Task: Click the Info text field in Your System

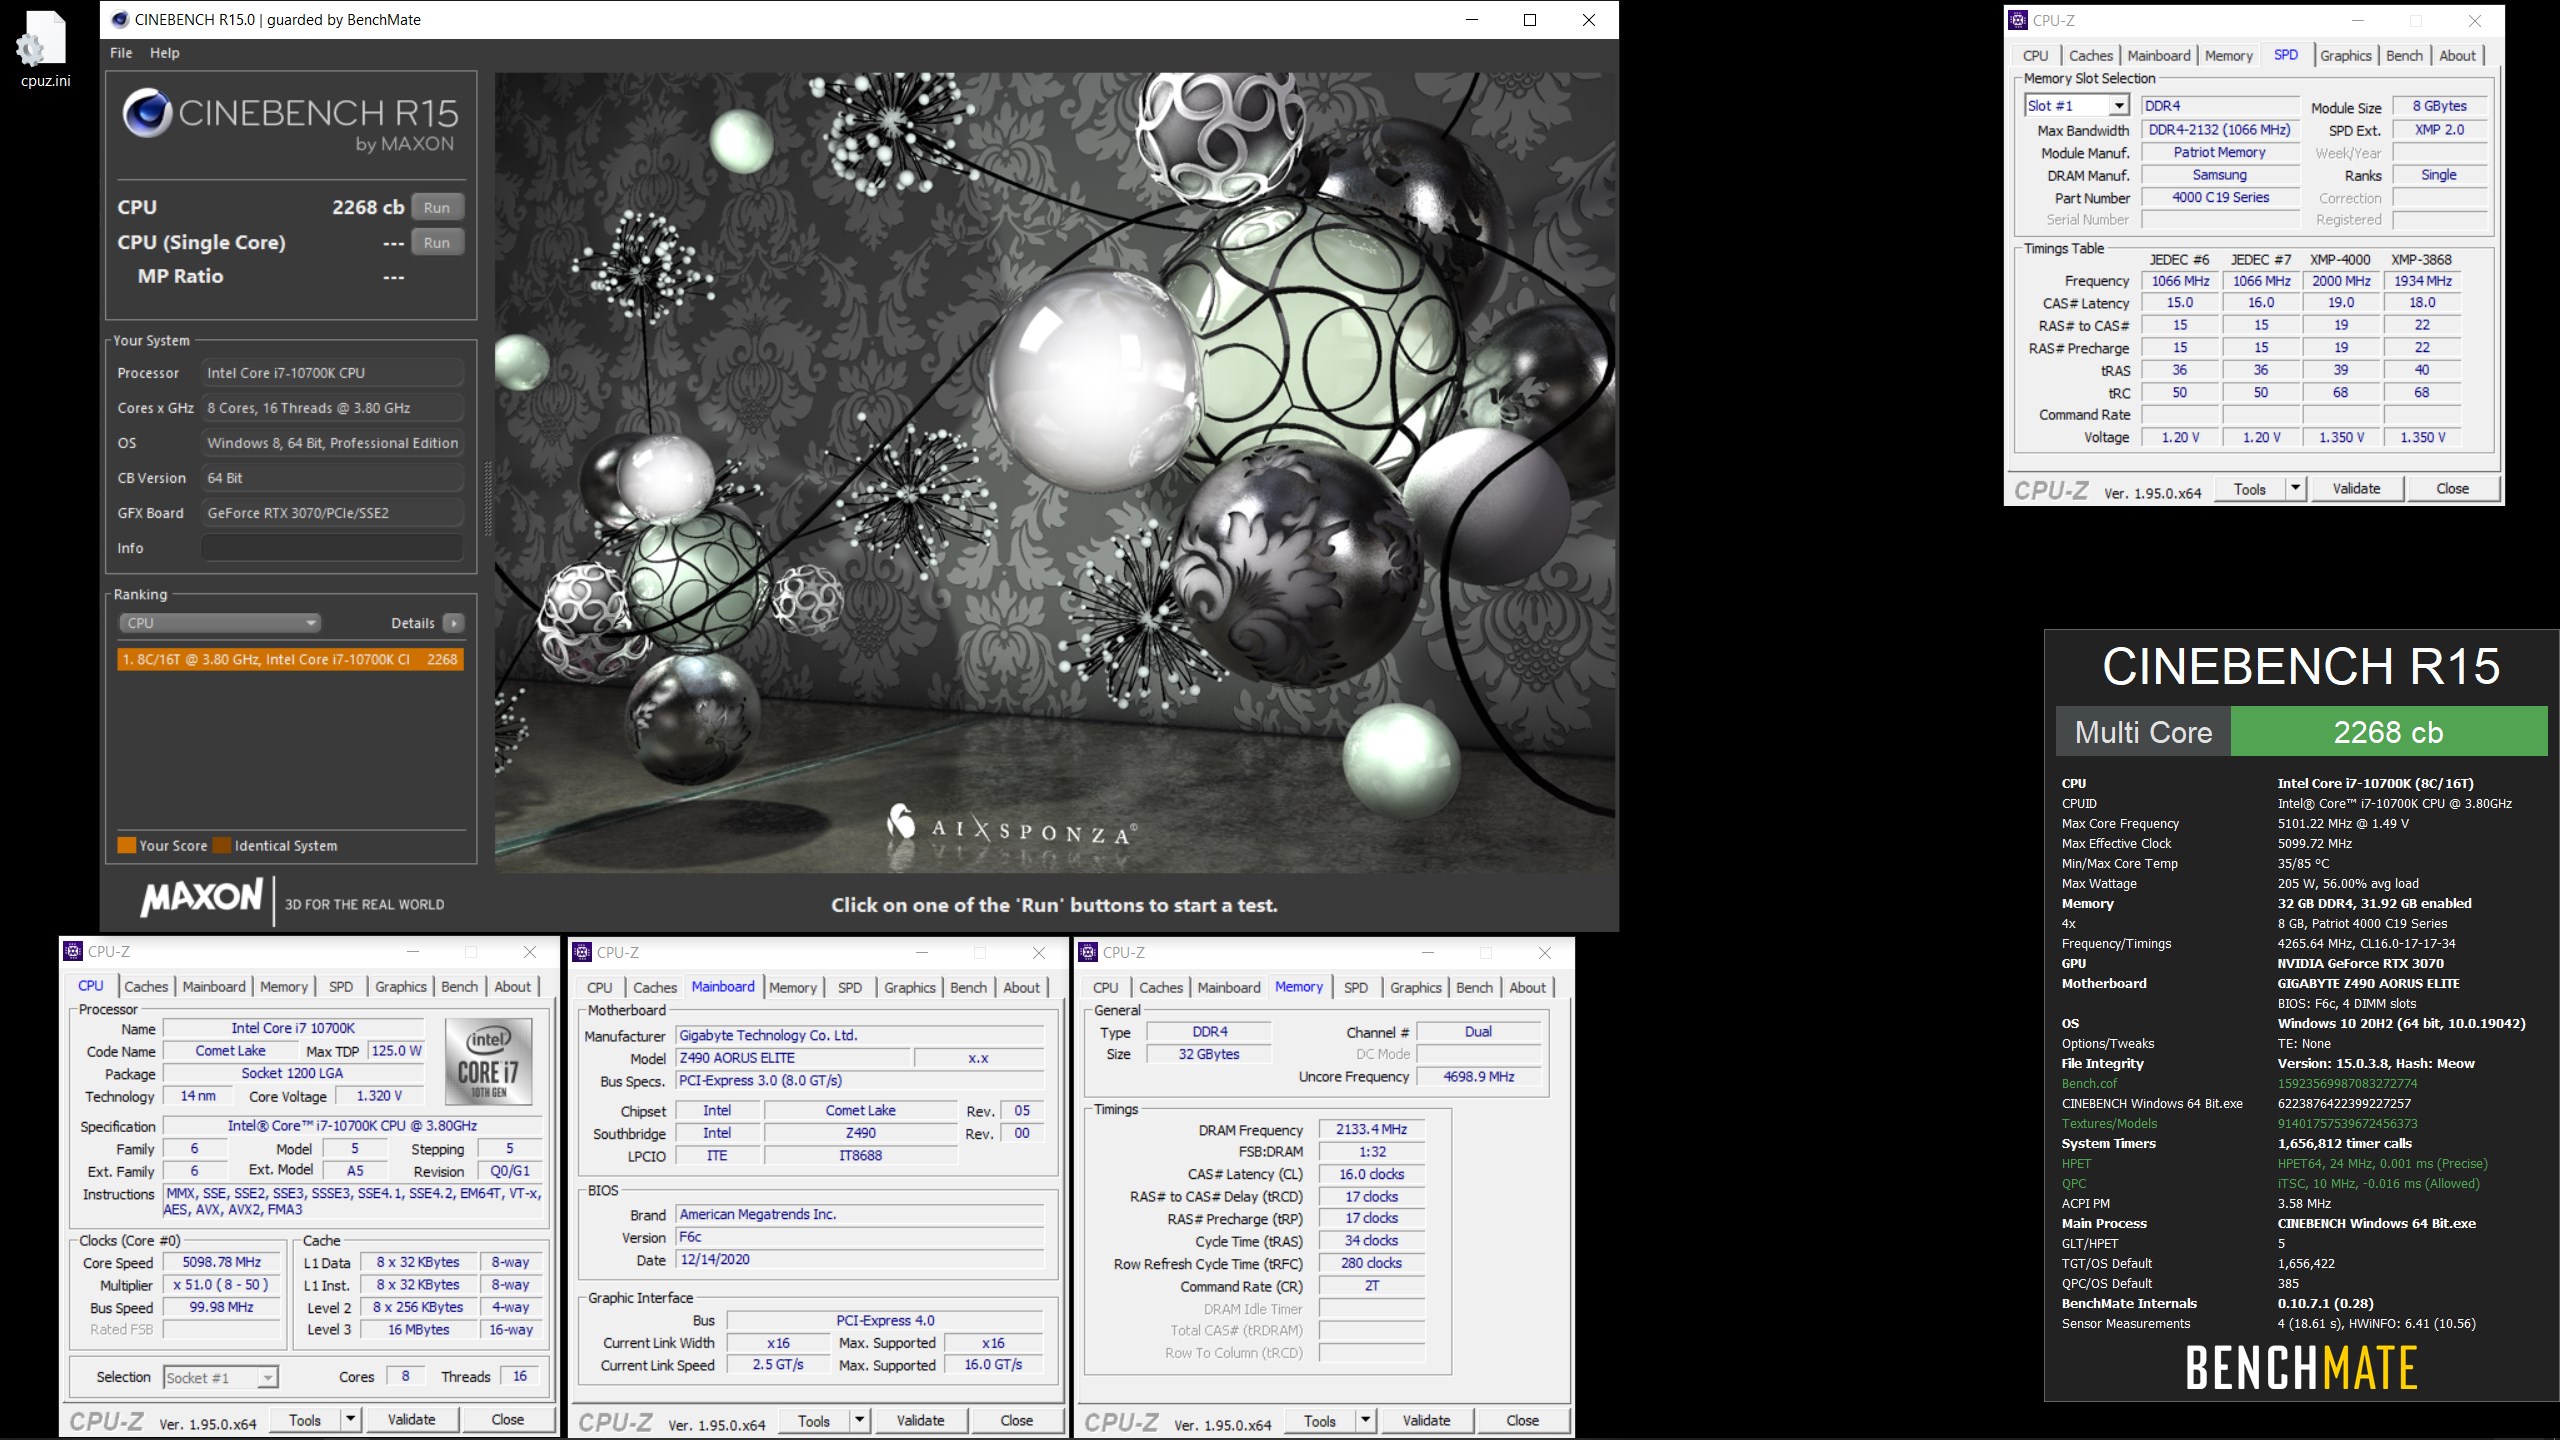Action: pyautogui.click(x=332, y=548)
